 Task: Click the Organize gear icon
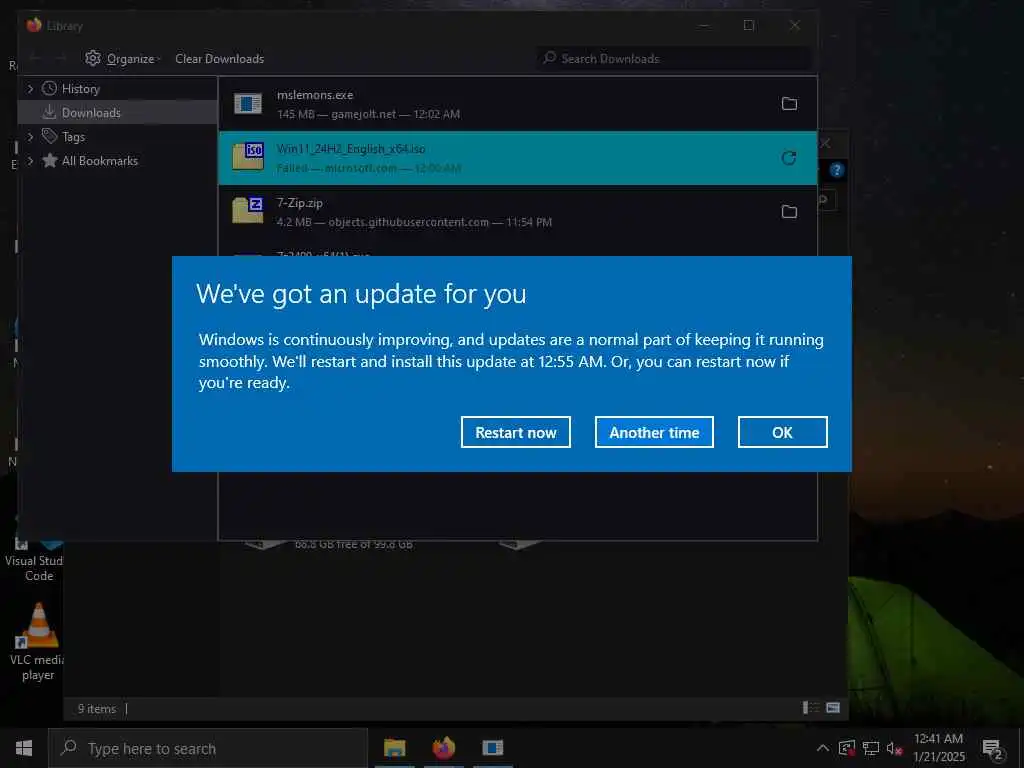93,58
